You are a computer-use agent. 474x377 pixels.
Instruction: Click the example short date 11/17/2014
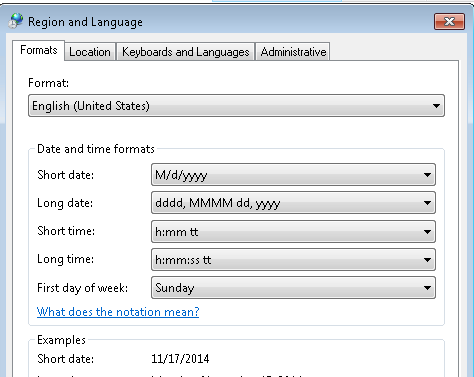pos(180,359)
